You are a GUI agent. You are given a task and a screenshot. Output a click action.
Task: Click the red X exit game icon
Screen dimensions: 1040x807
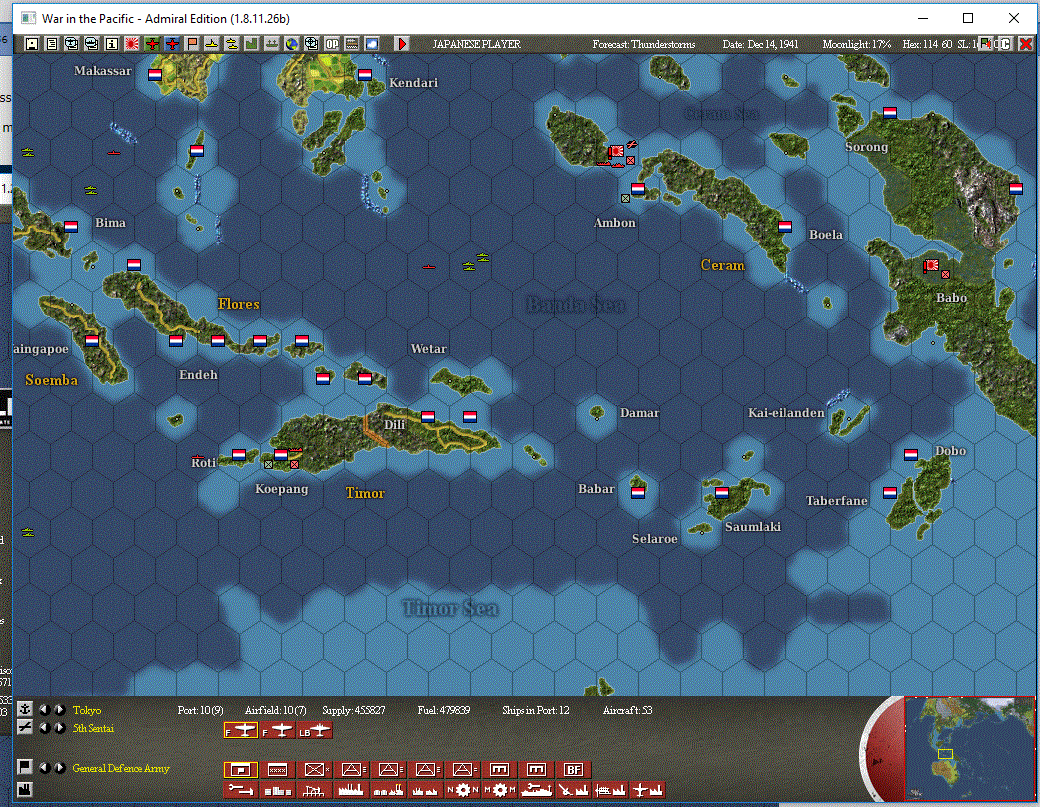[x=1025, y=44]
